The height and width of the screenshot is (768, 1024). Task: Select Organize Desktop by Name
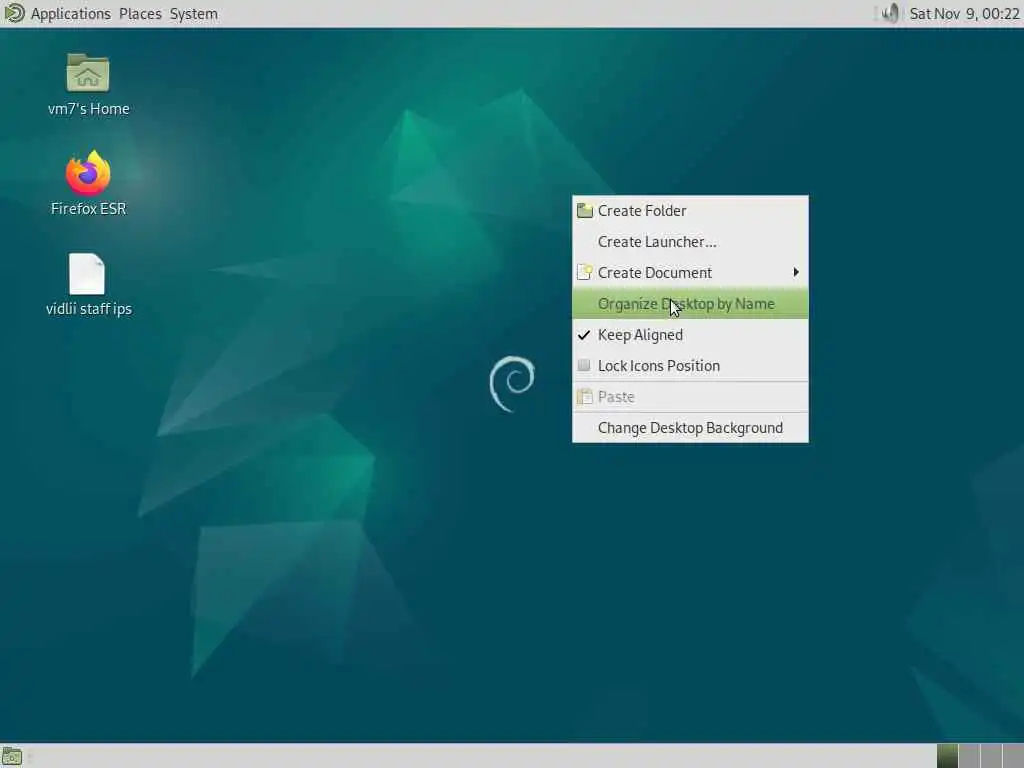point(690,304)
